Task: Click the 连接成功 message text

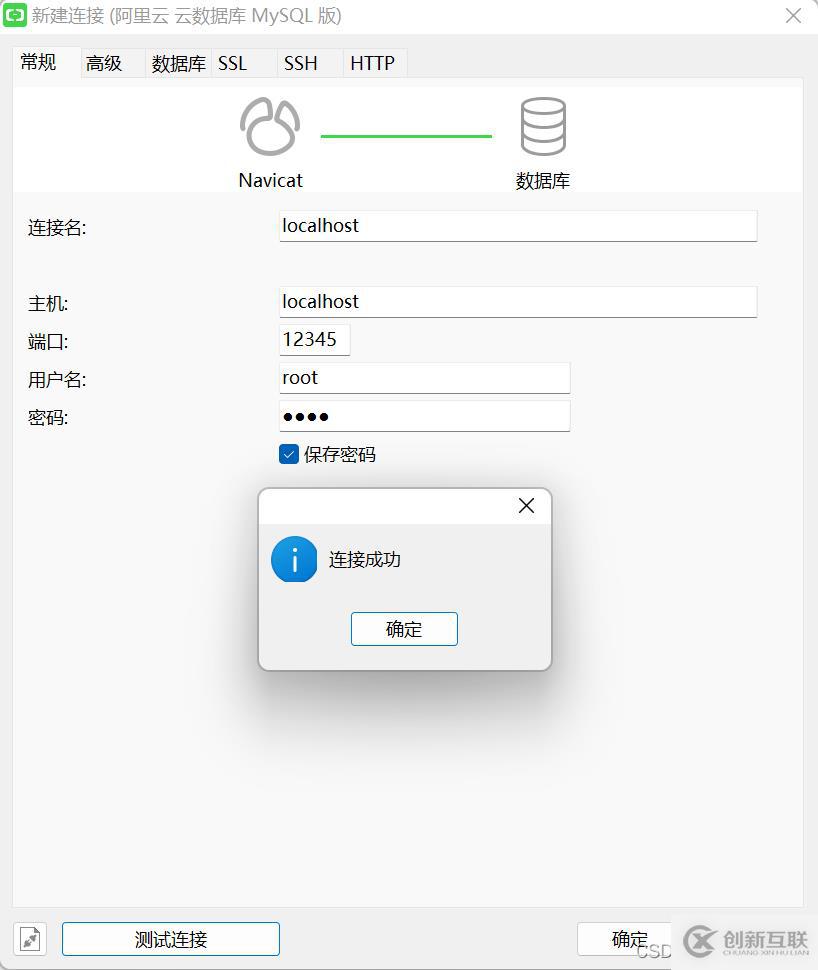Action: [x=364, y=559]
